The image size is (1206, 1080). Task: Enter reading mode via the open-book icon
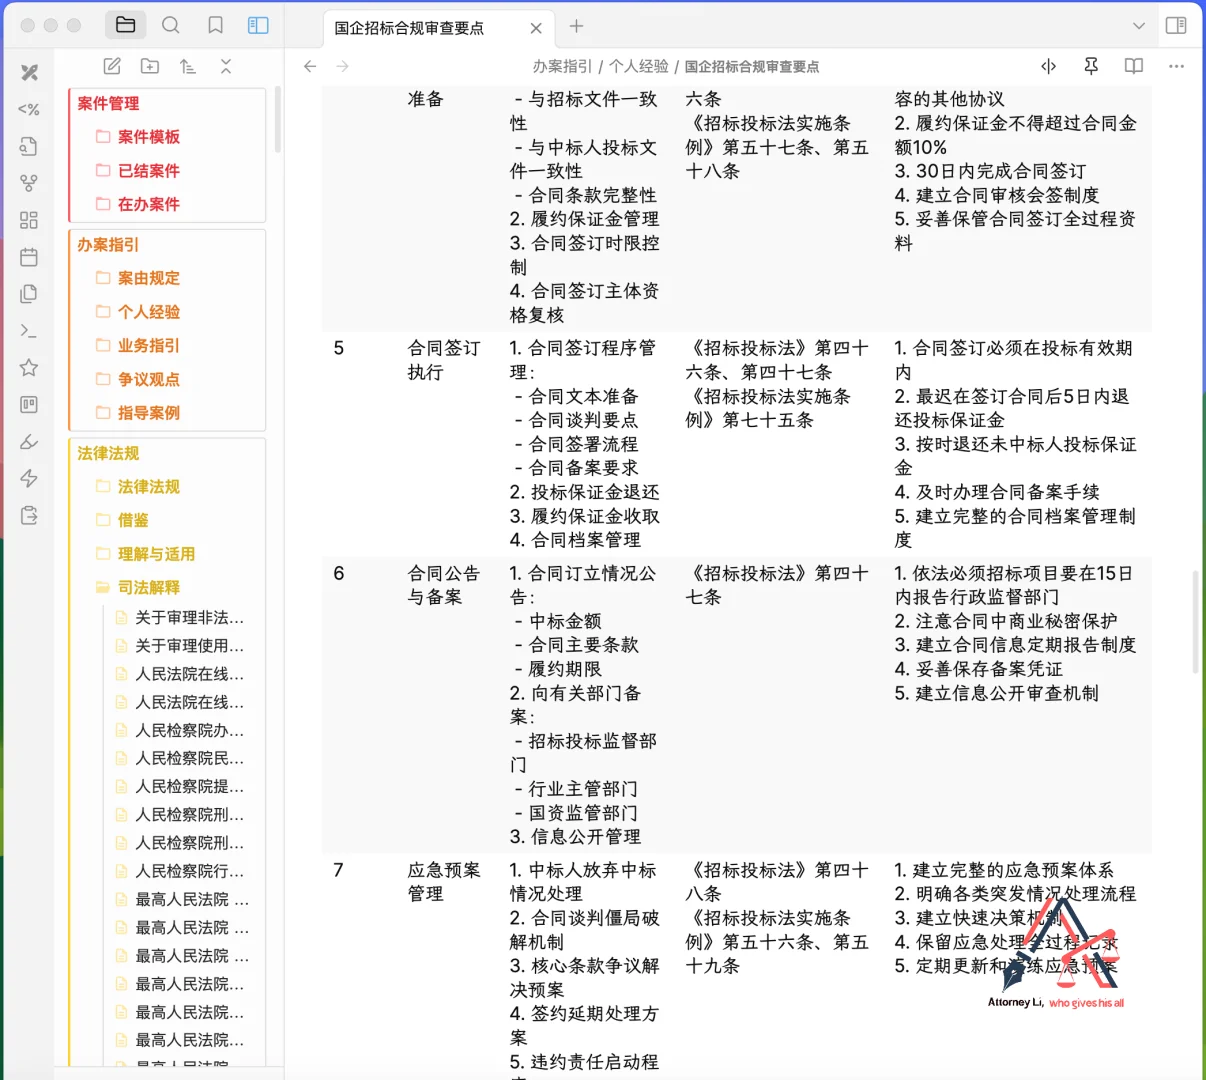coord(1133,66)
